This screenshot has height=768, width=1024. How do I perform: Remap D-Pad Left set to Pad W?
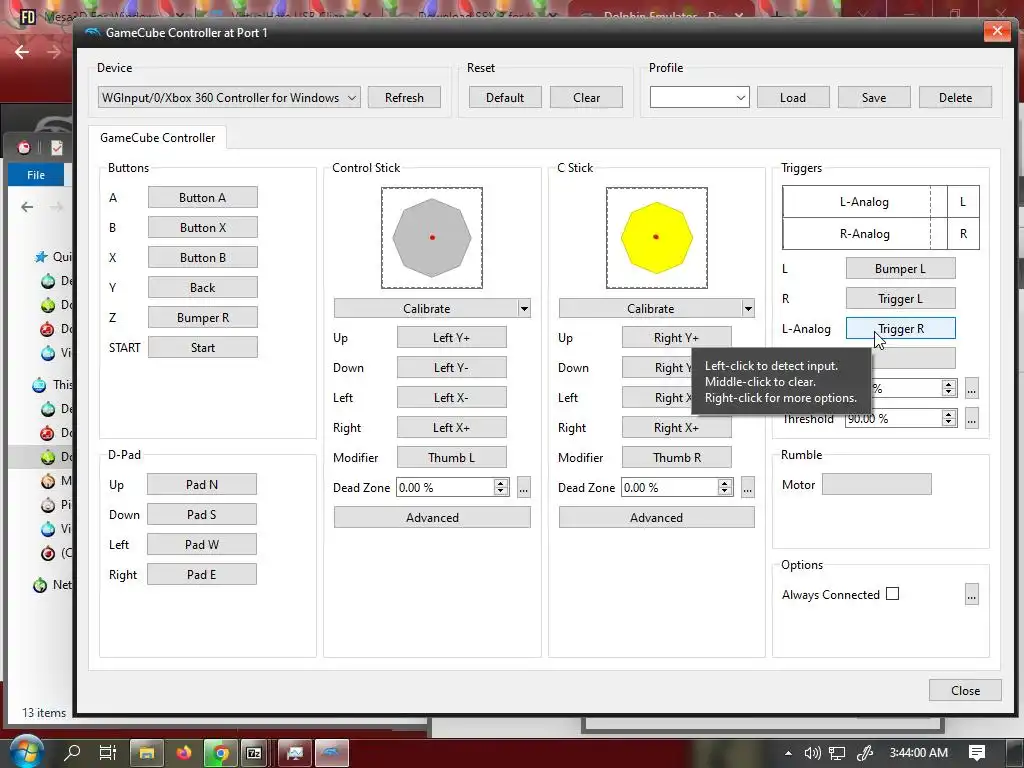point(201,545)
